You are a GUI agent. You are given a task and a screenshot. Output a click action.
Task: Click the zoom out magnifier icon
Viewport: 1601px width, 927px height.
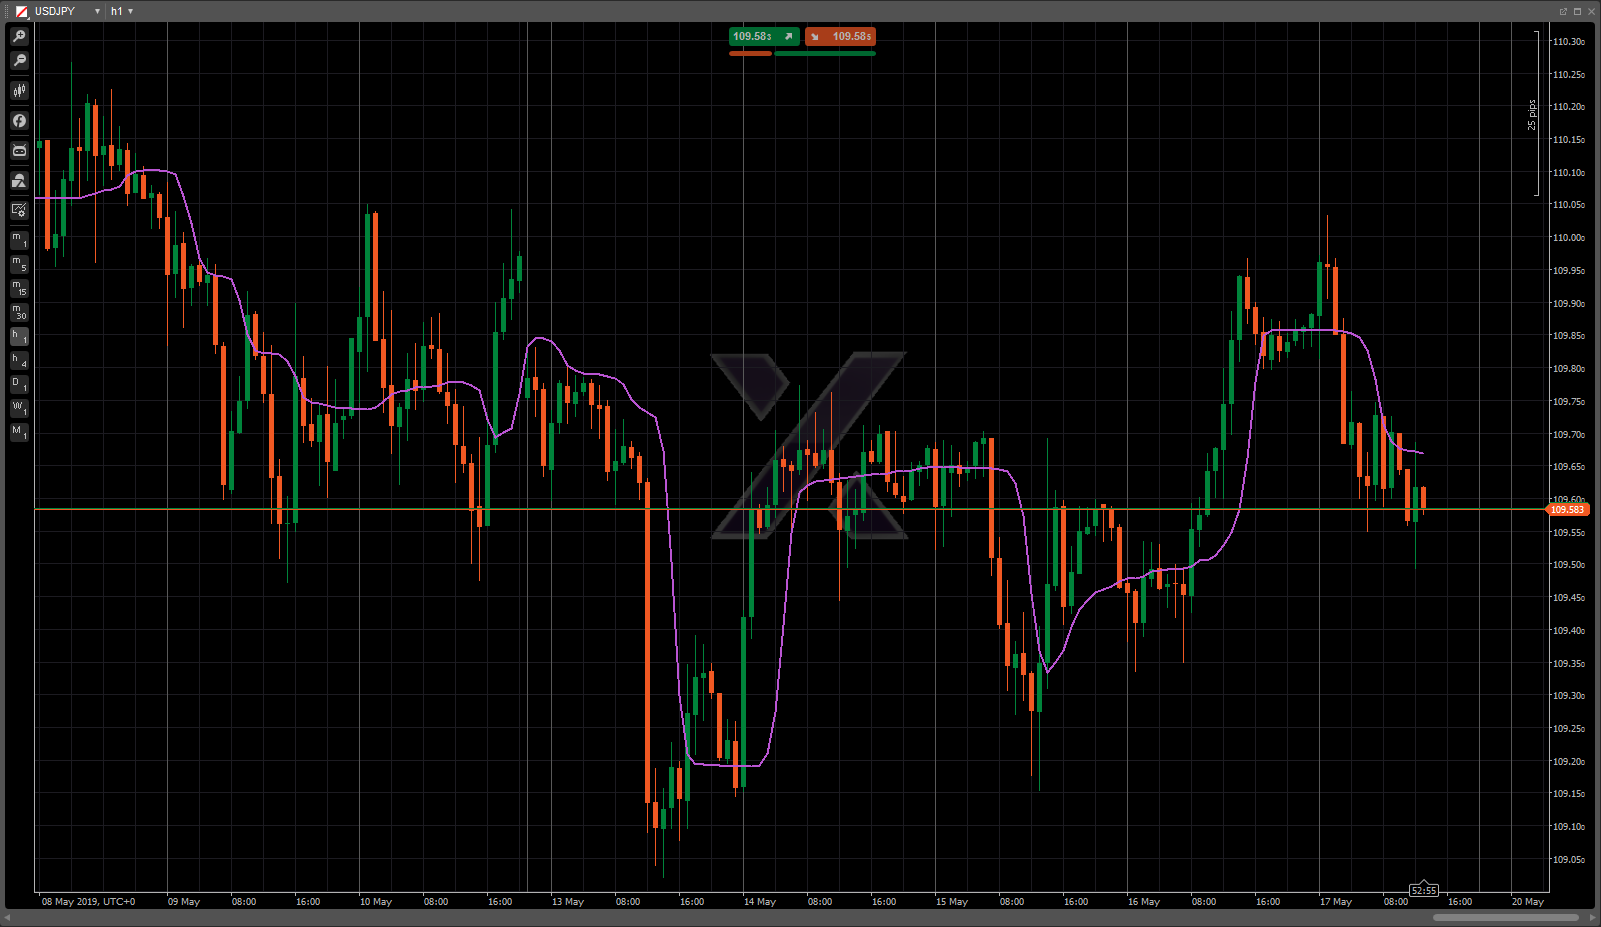point(19,61)
